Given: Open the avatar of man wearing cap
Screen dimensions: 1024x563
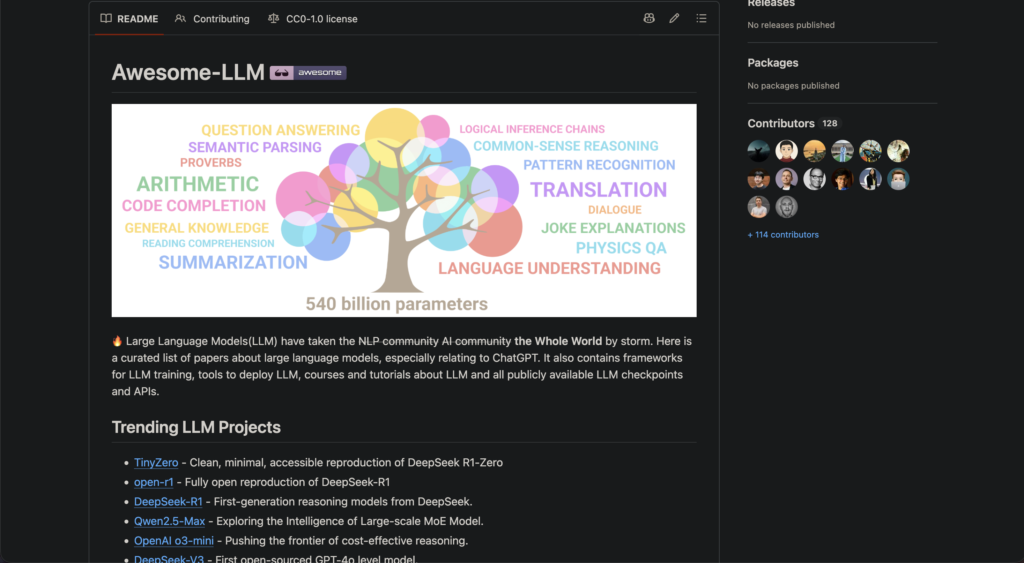Looking at the screenshot, I should (758, 179).
